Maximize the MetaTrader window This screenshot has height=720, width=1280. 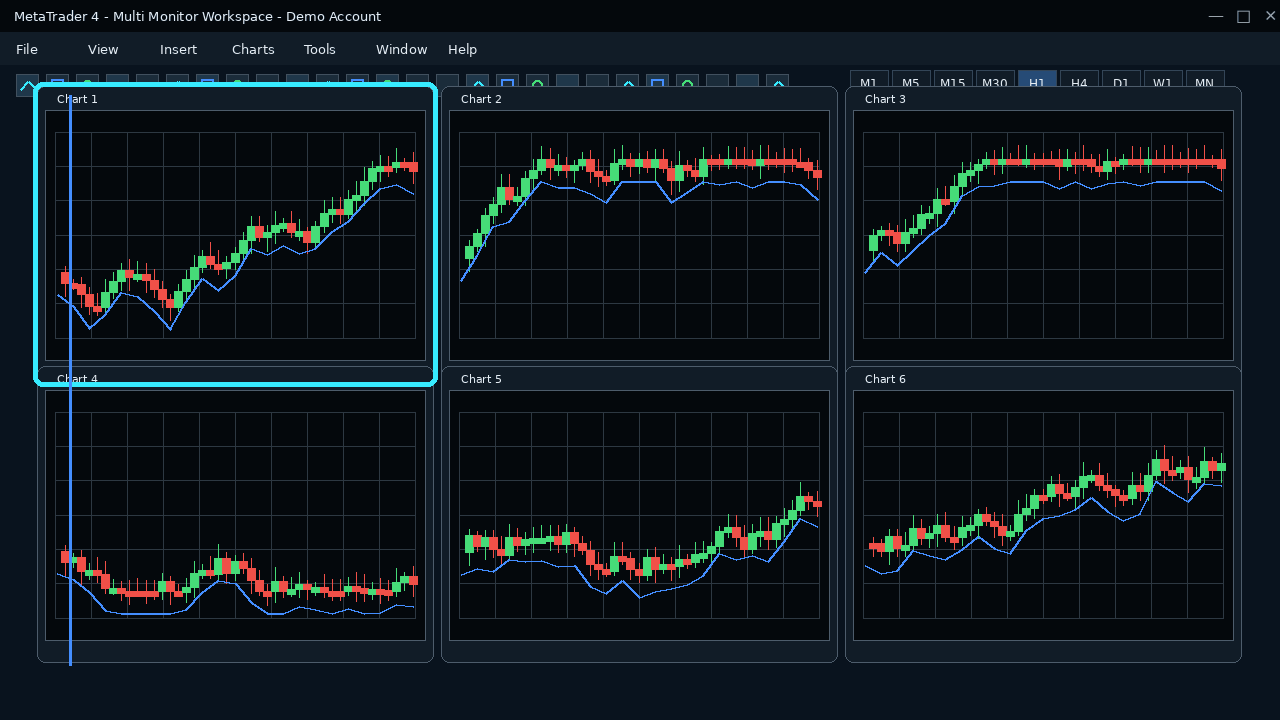pos(1243,16)
